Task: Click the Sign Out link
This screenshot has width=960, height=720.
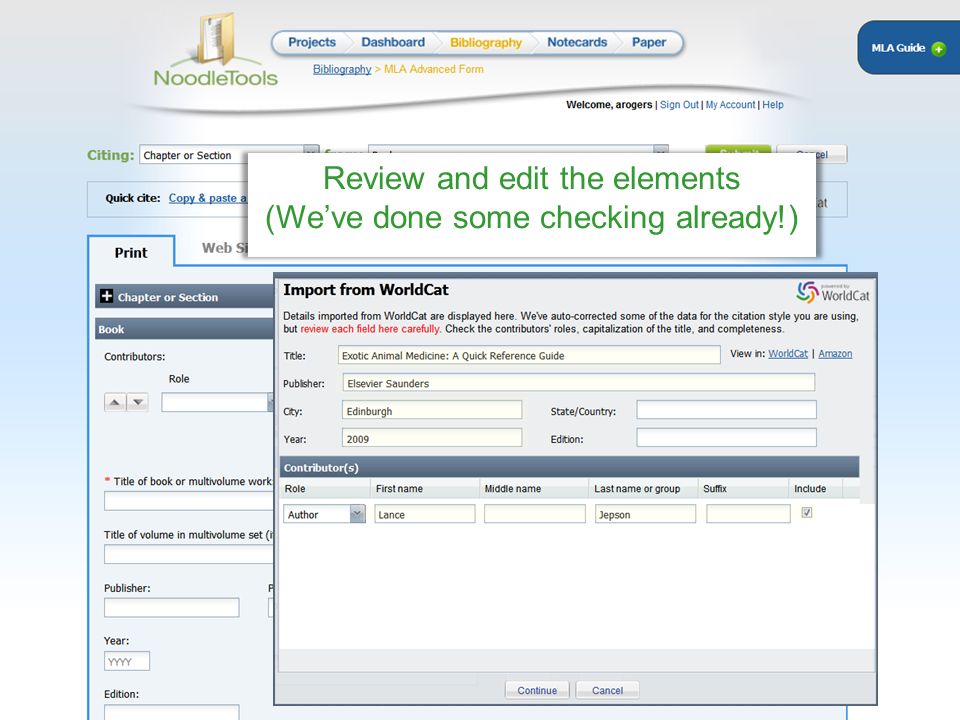Action: 679,105
